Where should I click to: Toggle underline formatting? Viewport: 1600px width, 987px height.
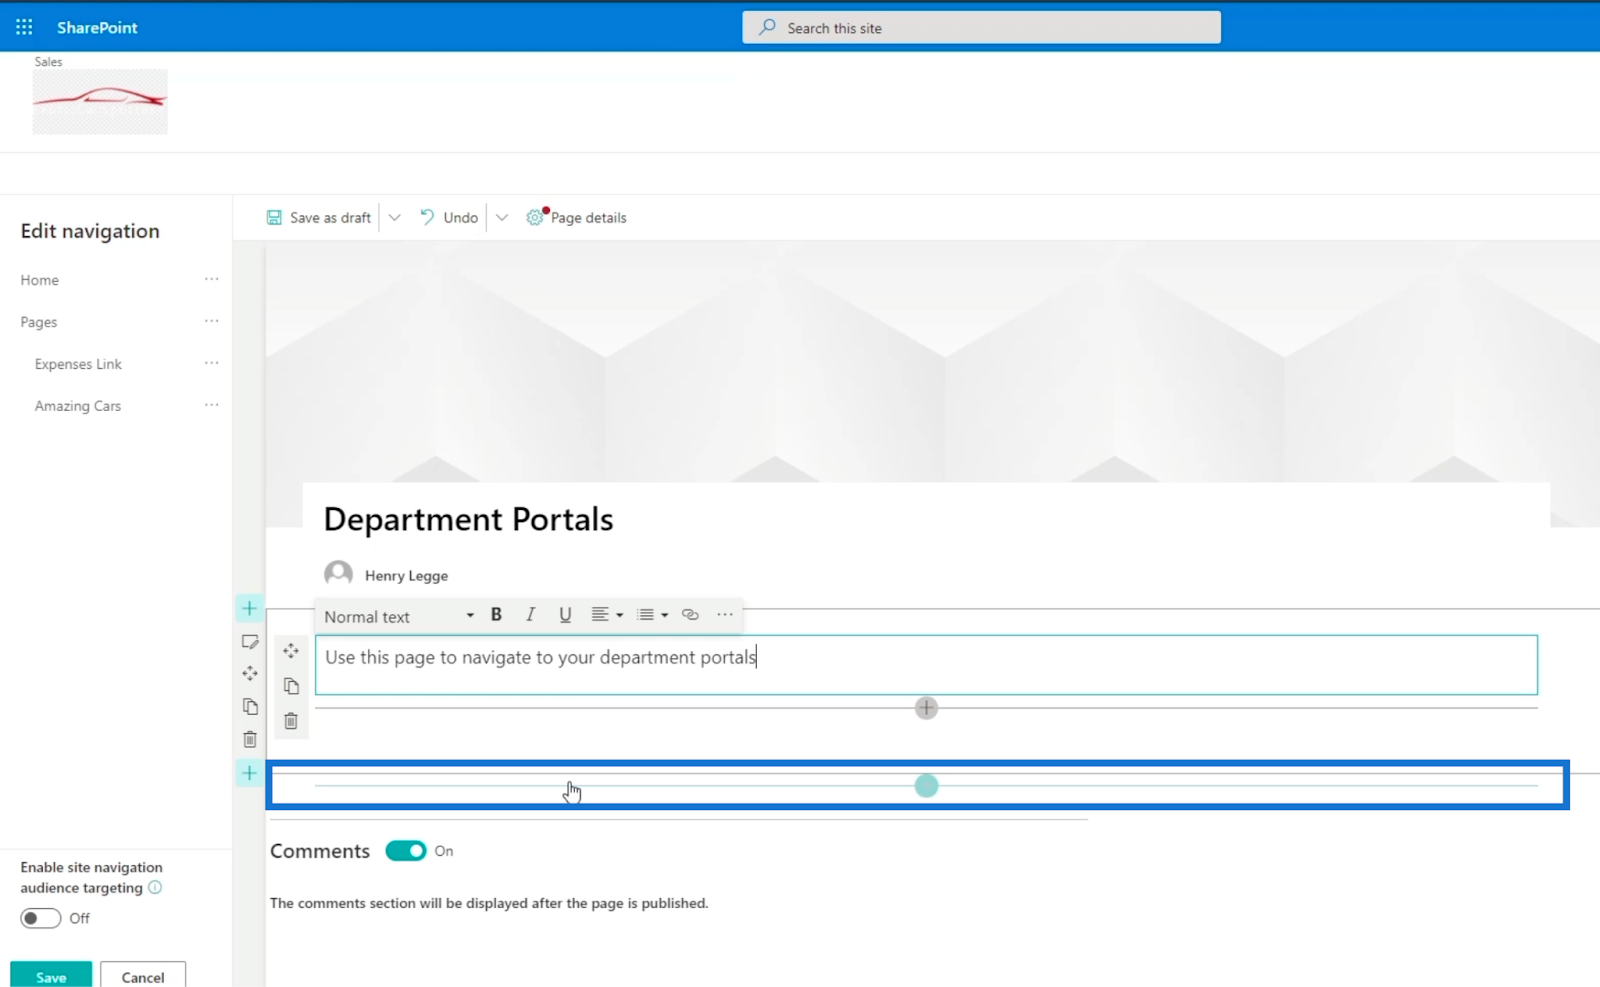tap(565, 615)
